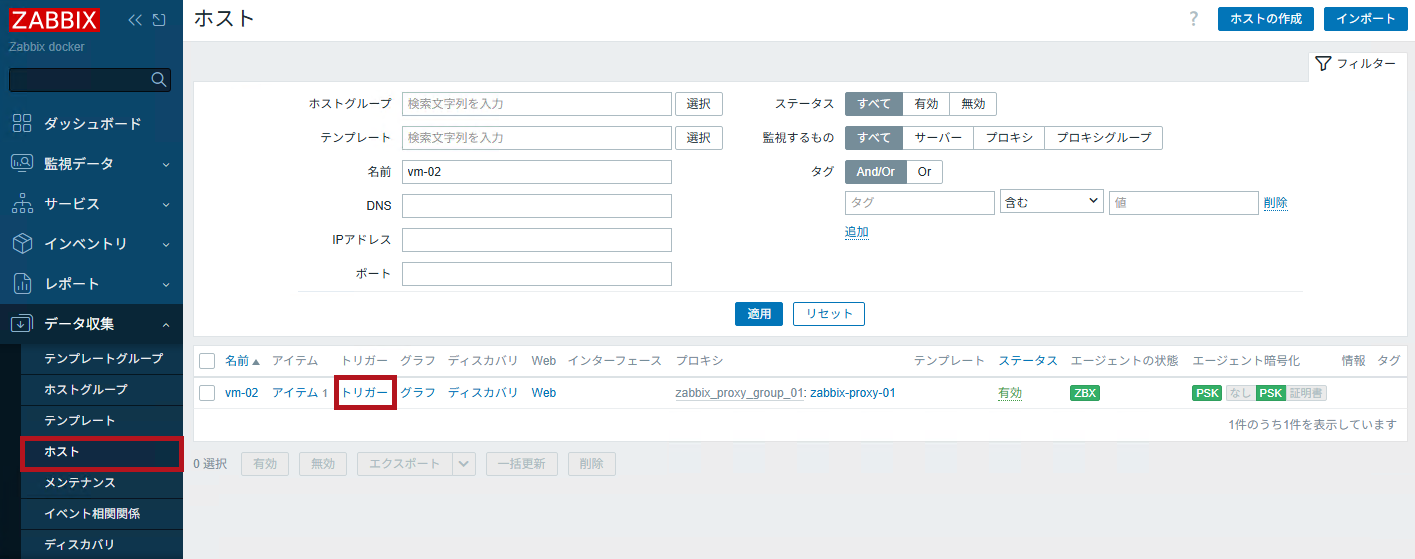This screenshot has width=1415, height=559.
Task: Click the フィルター funnel icon
Action: point(1323,64)
